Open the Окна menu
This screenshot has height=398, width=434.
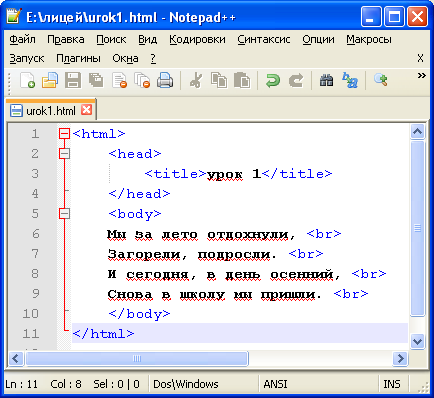[x=125, y=58]
